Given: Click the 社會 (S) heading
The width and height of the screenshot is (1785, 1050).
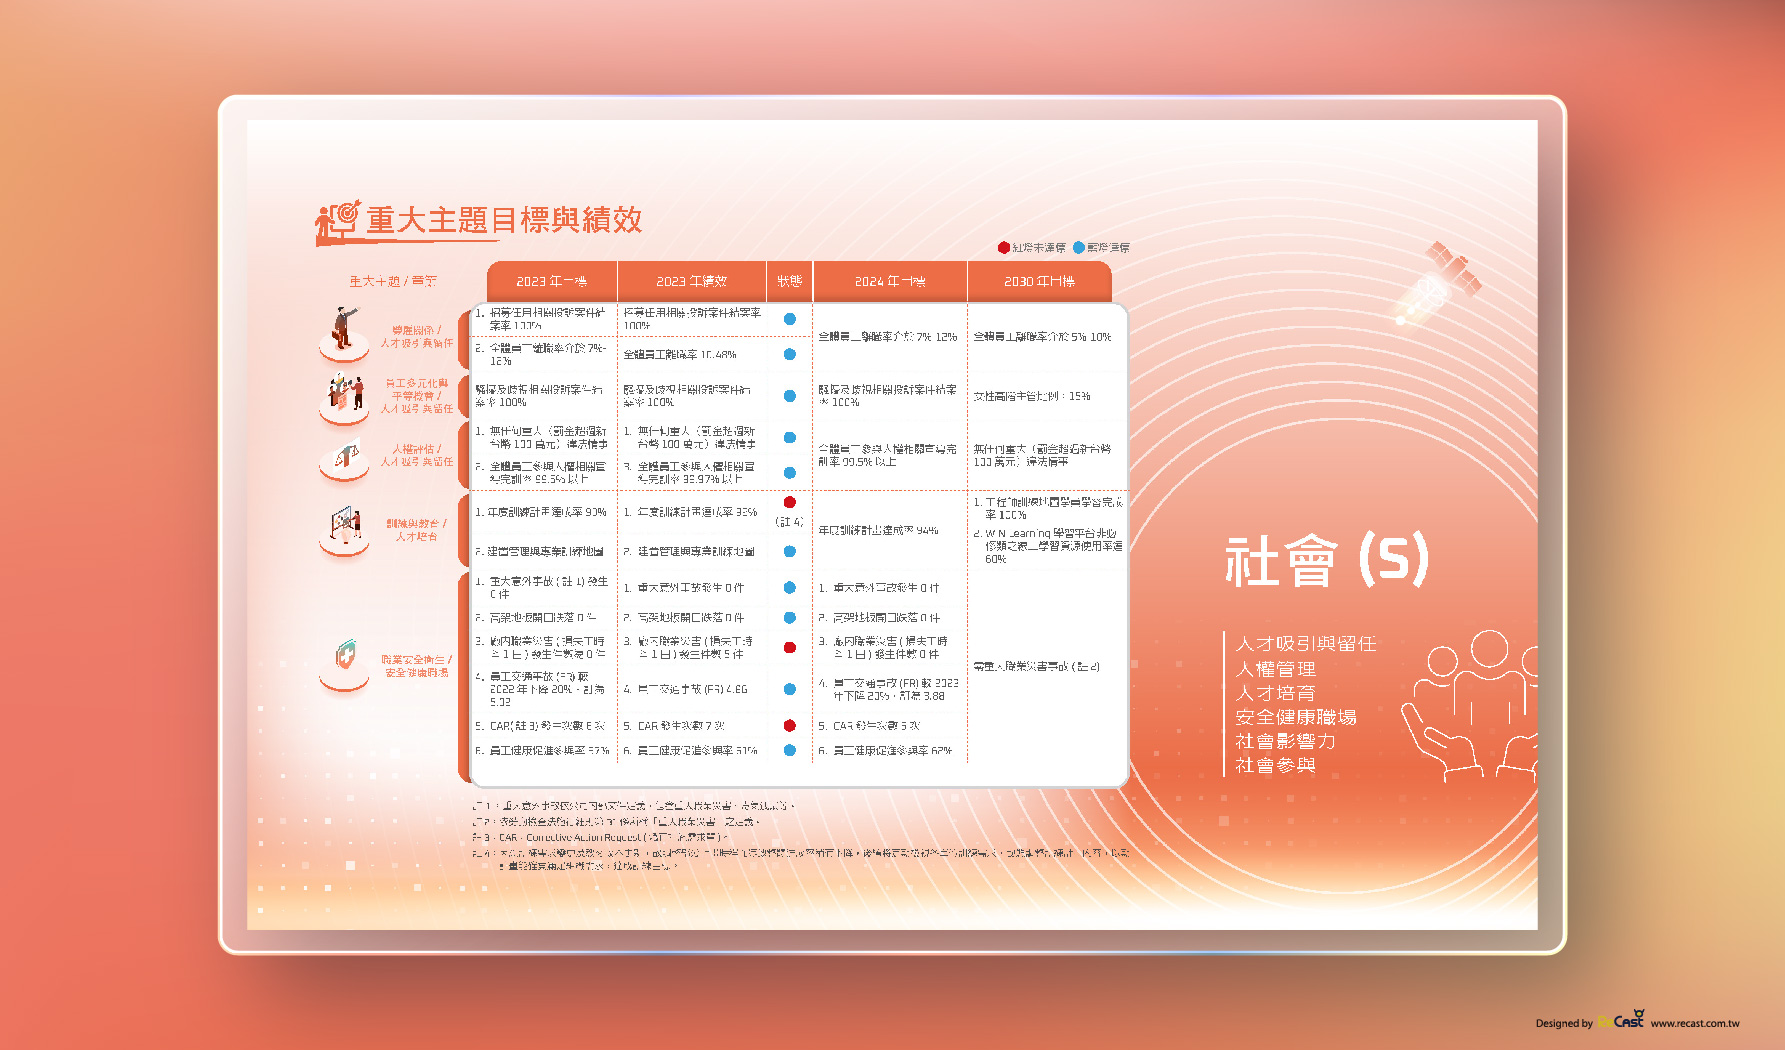Looking at the screenshot, I should pos(1327,560).
